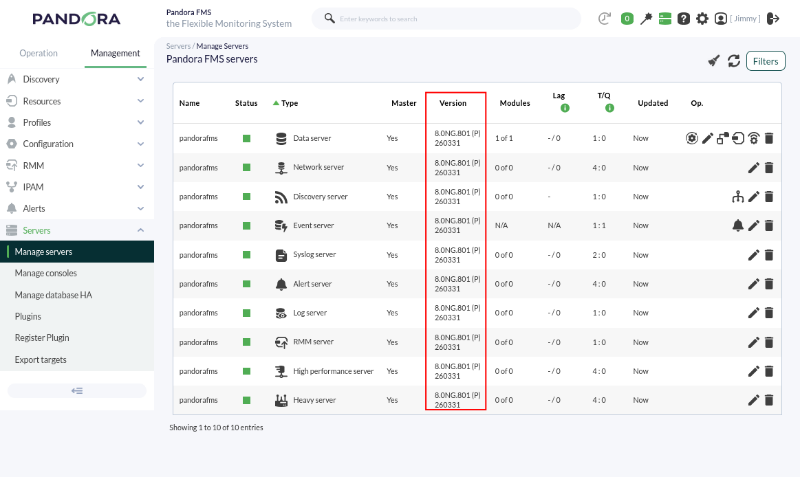Delete the RMM server with trash icon
The width and height of the screenshot is (800, 477).
tap(769, 342)
